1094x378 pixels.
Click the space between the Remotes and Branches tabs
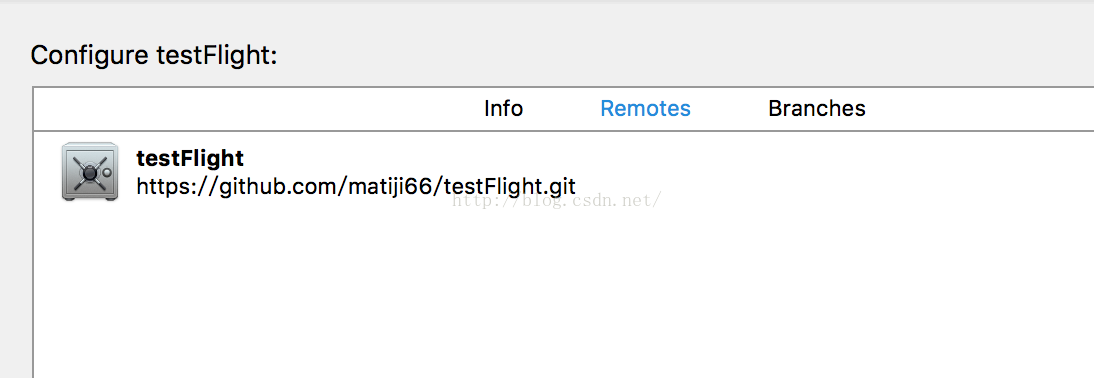point(730,109)
